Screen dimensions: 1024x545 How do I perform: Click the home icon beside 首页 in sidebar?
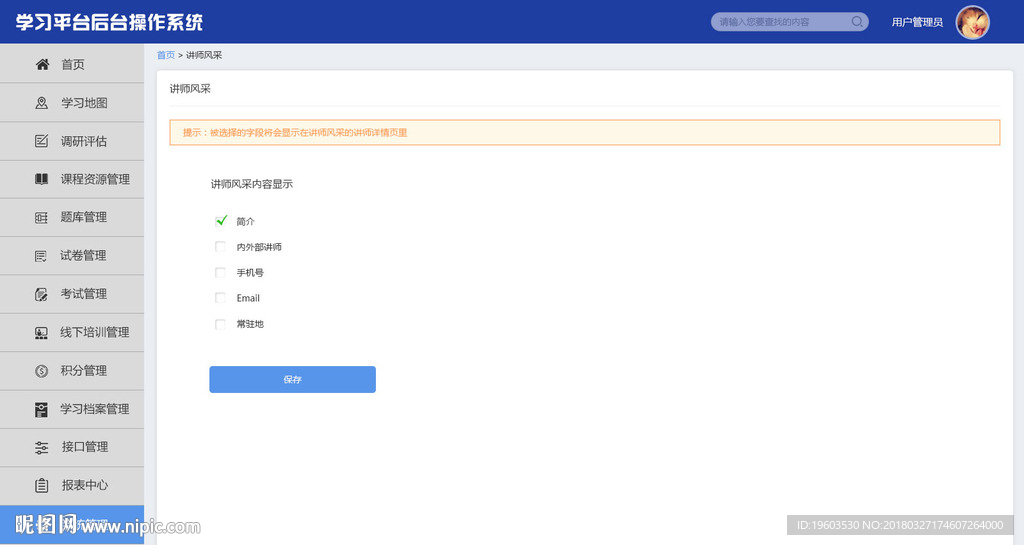click(42, 64)
